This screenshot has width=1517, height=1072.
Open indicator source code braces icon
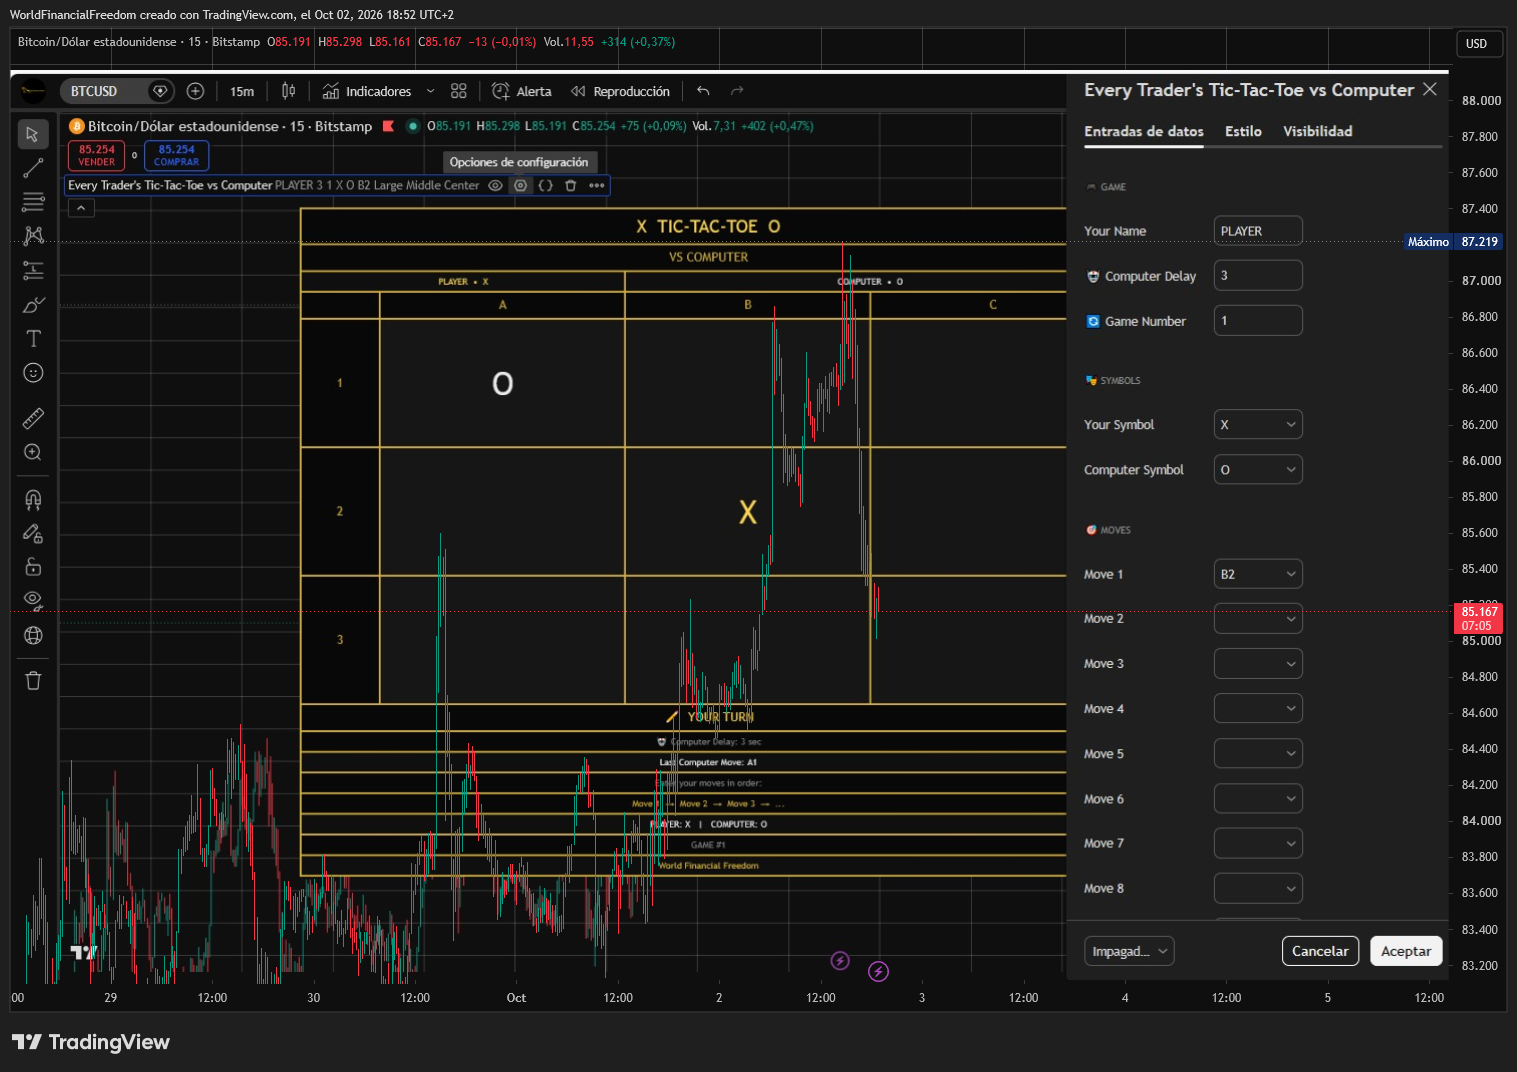(546, 185)
